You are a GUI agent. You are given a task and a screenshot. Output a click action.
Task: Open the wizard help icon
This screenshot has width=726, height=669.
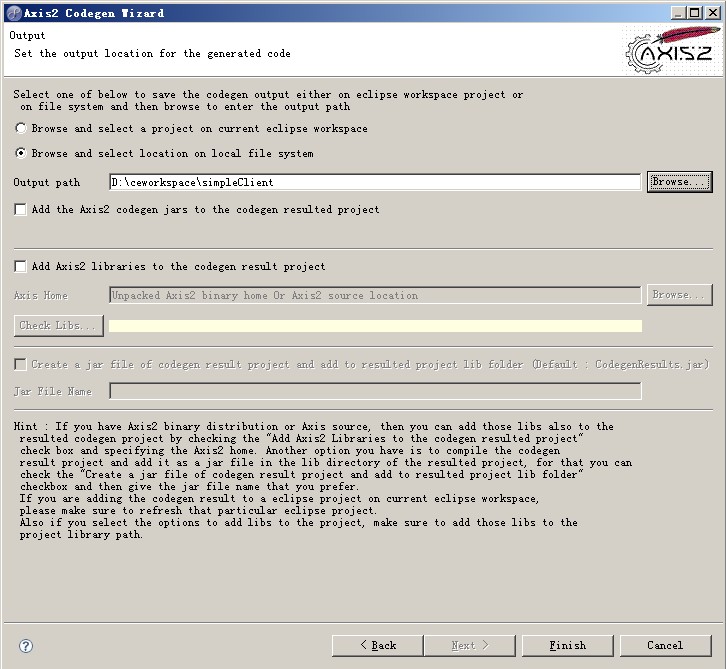pos(26,646)
